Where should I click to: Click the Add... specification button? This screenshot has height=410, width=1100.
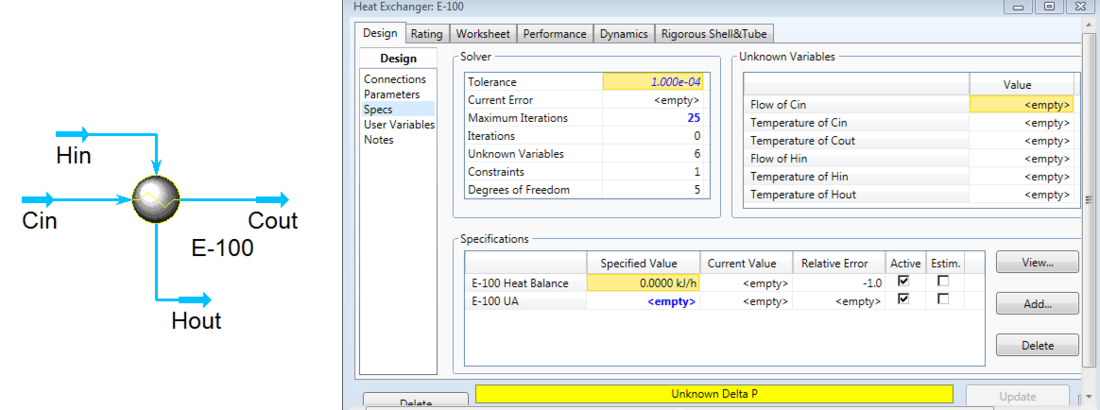[1037, 303]
